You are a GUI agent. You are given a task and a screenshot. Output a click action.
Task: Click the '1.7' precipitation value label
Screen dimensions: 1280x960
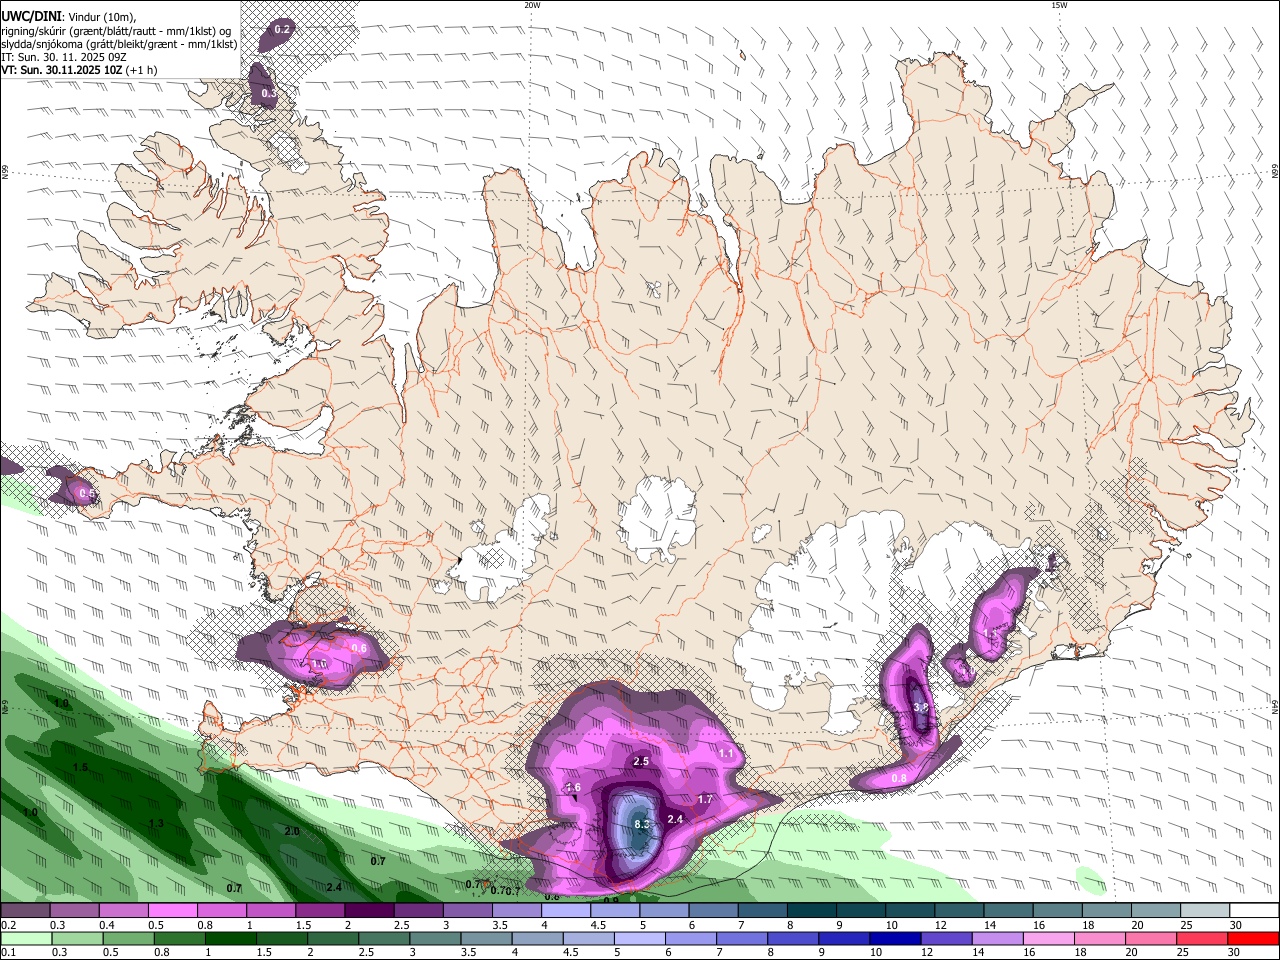click(x=705, y=799)
